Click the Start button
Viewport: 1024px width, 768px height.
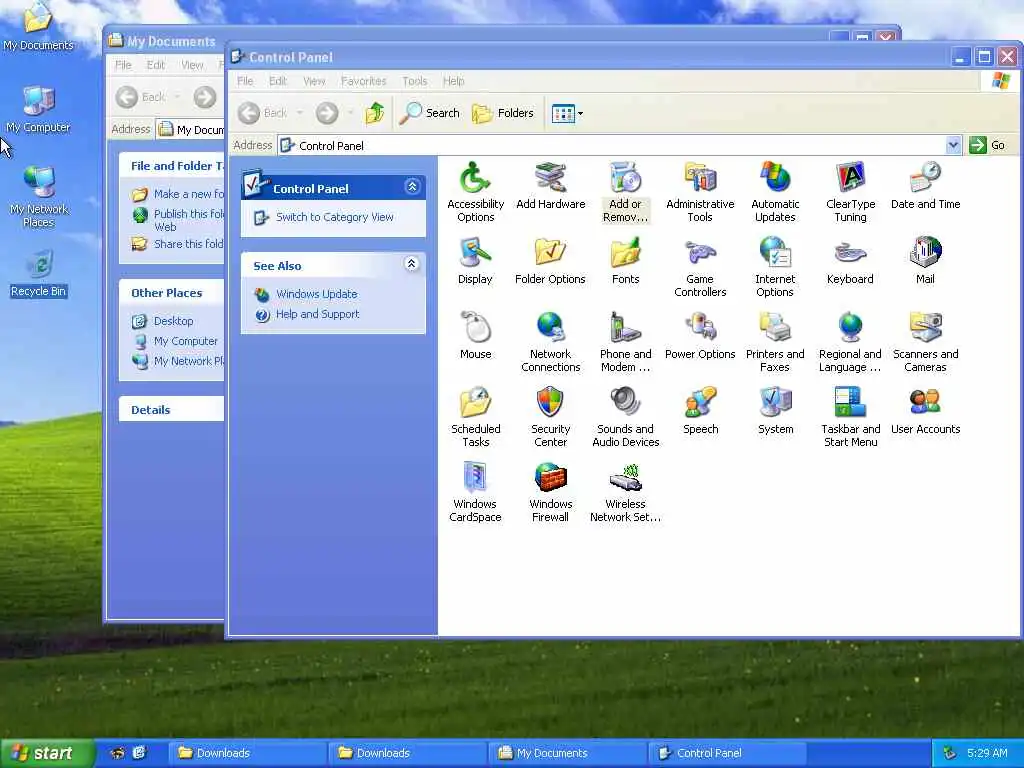click(46, 753)
